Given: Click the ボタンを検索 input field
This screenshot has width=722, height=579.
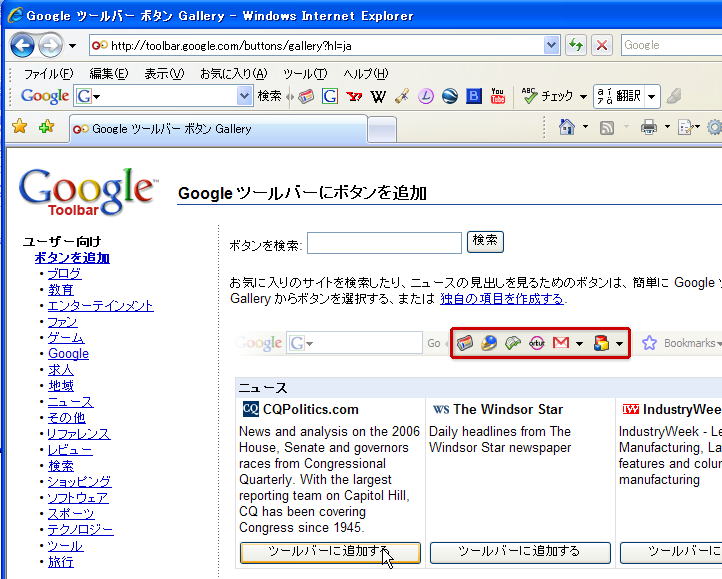Looking at the screenshot, I should [384, 243].
